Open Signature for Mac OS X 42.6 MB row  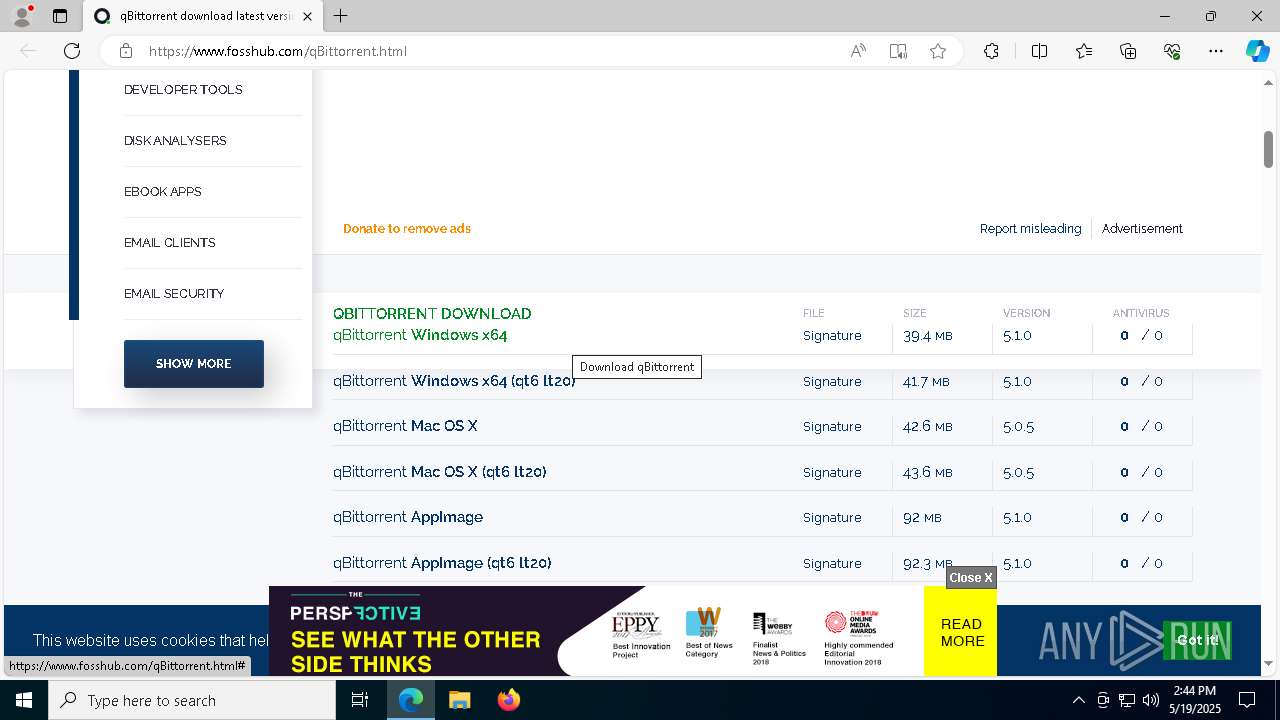coord(832,427)
